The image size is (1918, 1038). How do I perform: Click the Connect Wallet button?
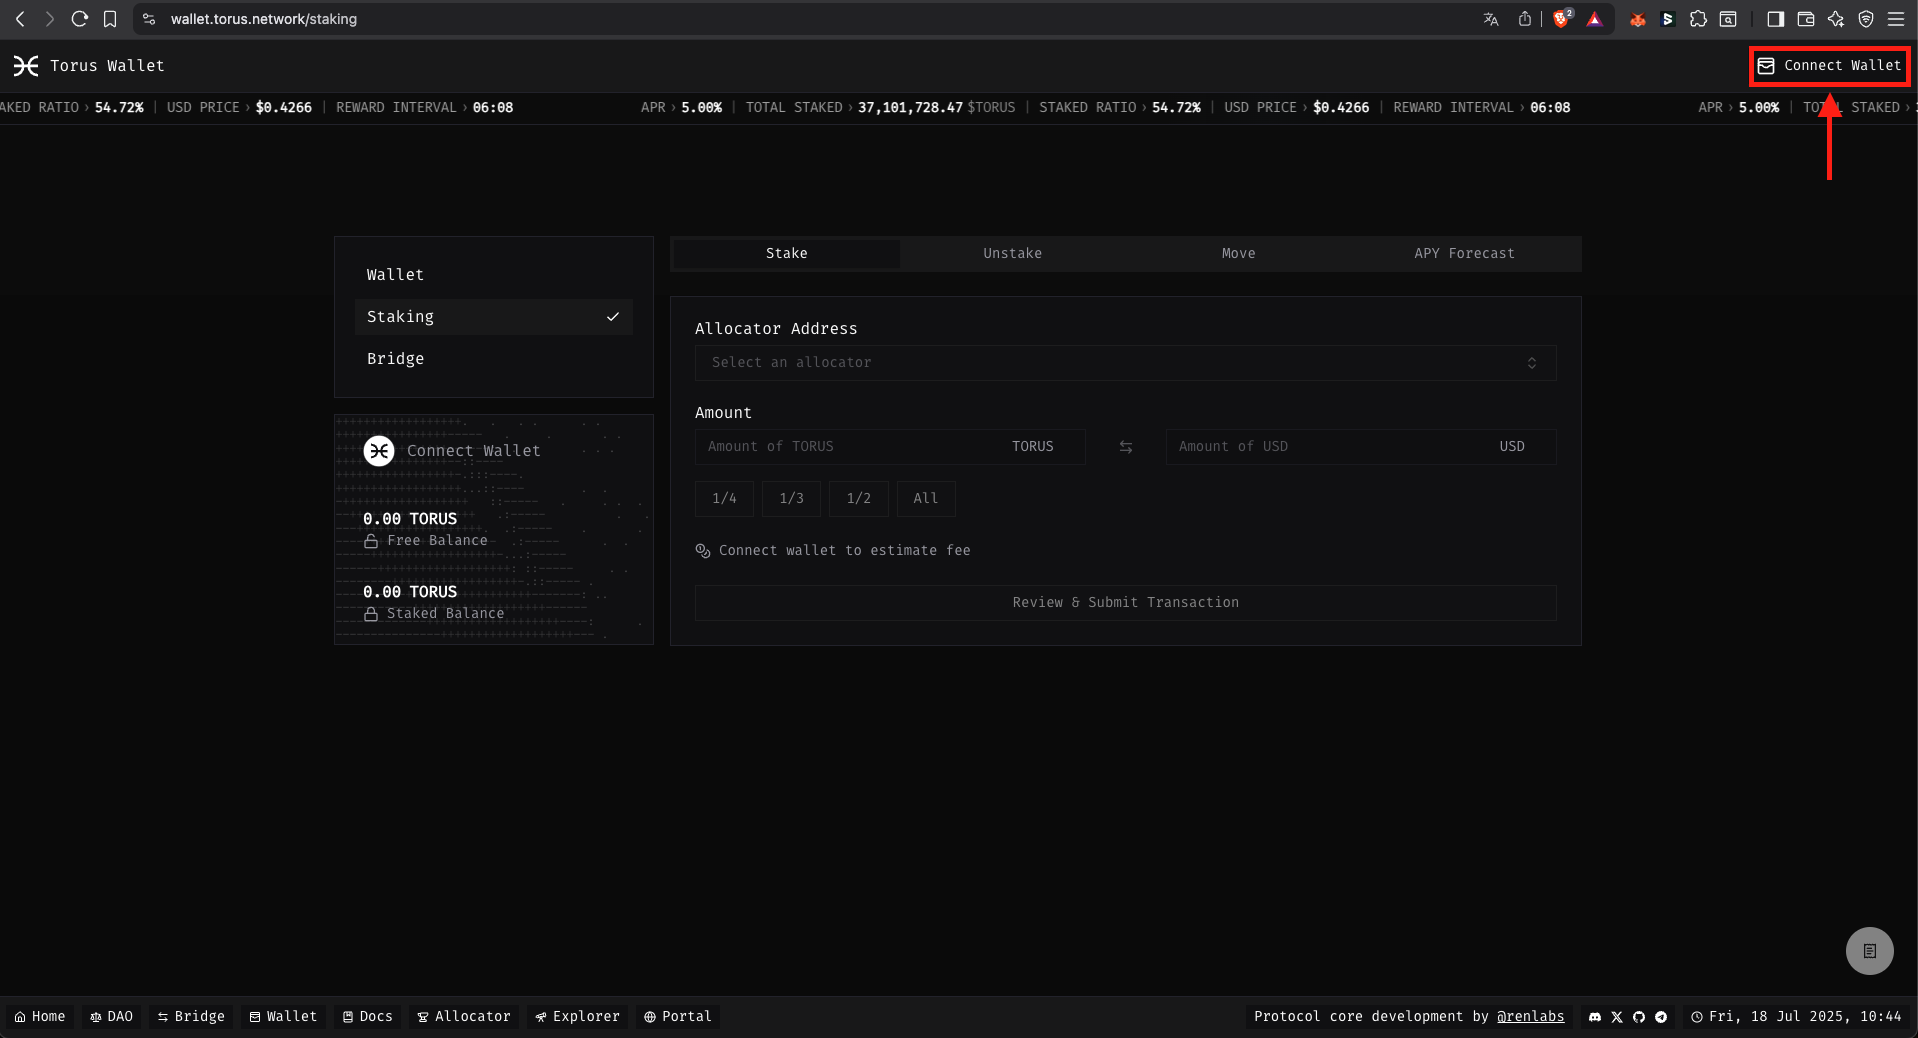(1828, 66)
